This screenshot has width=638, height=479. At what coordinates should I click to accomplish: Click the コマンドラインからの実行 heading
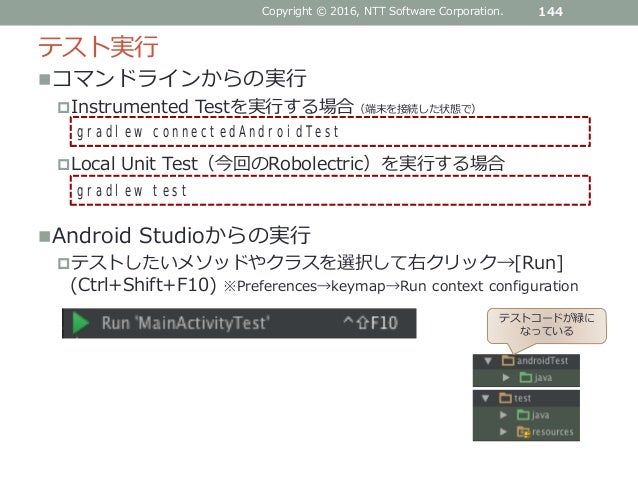pyautogui.click(x=179, y=78)
